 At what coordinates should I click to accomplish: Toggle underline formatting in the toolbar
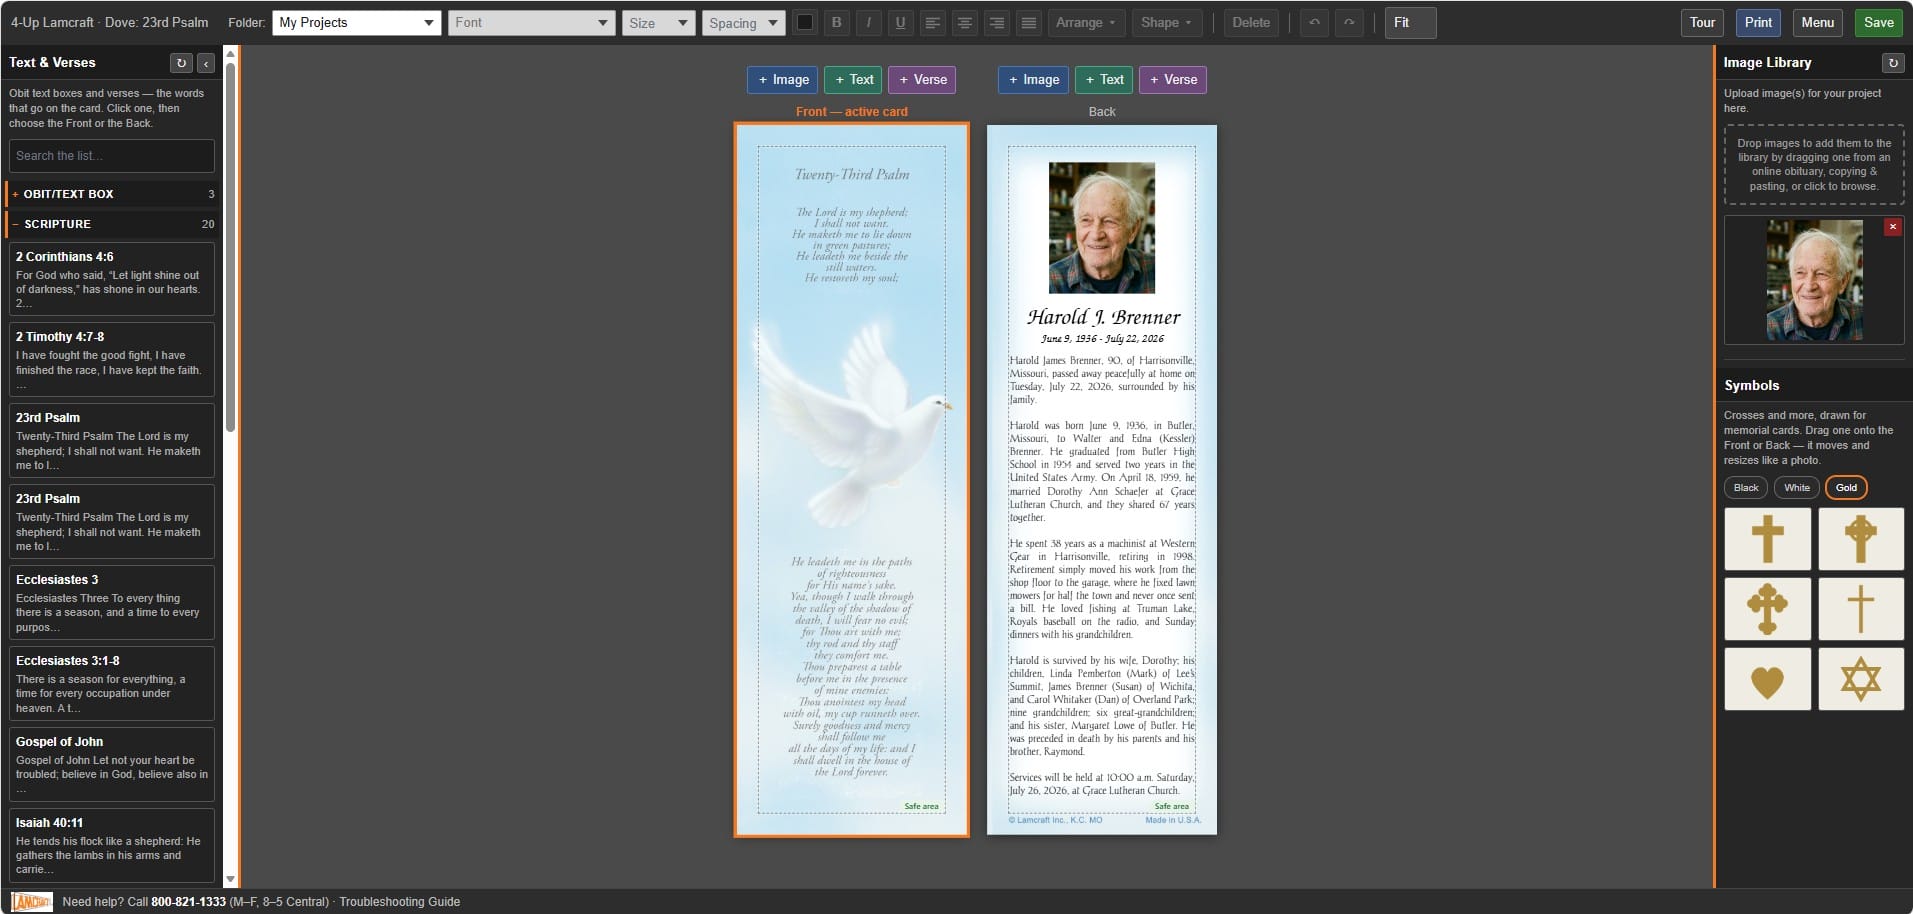pyautogui.click(x=900, y=22)
